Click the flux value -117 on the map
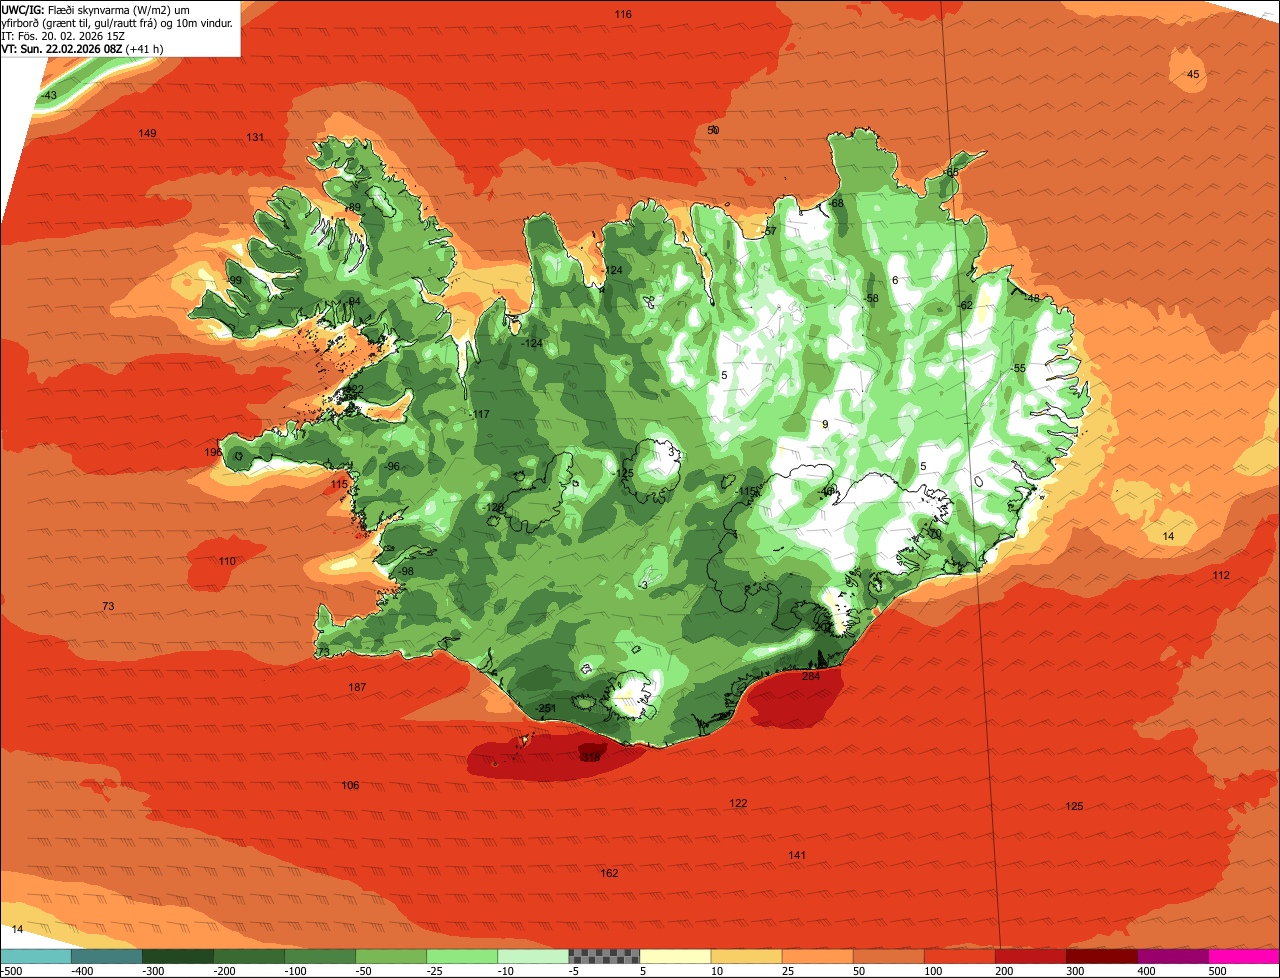Image resolution: width=1280 pixels, height=978 pixels. pos(480,415)
